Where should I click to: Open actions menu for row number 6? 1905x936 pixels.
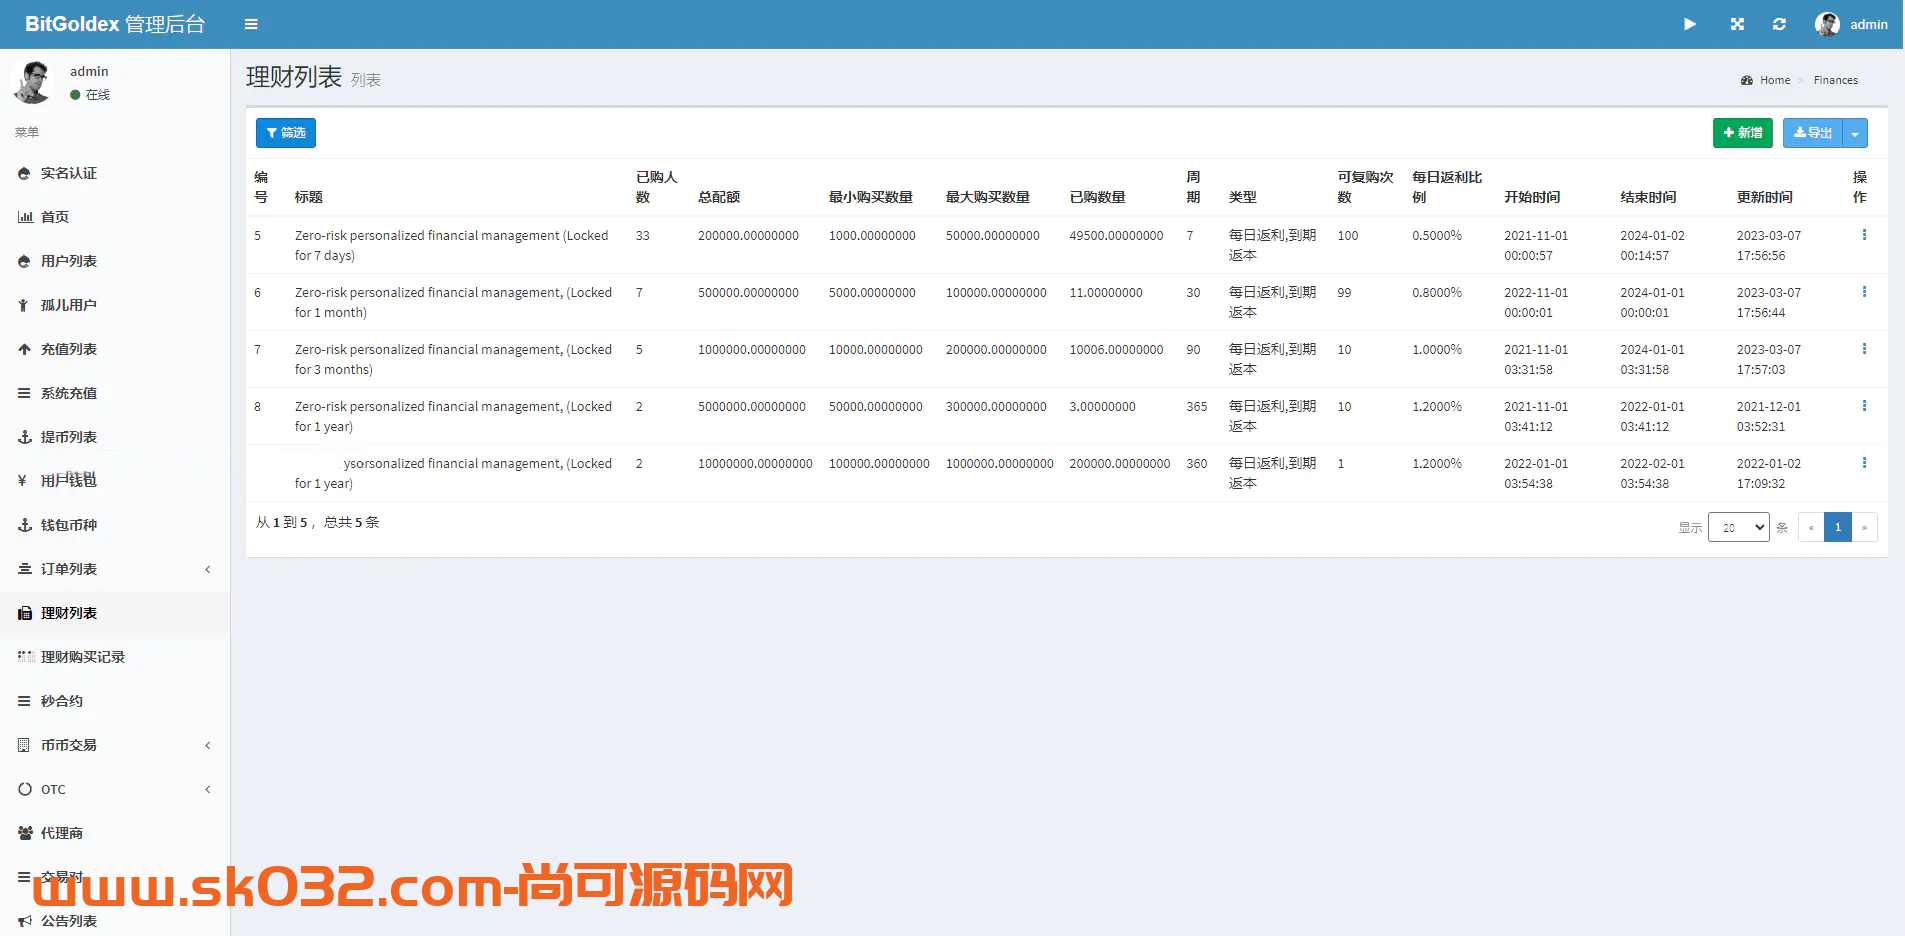[1864, 292]
